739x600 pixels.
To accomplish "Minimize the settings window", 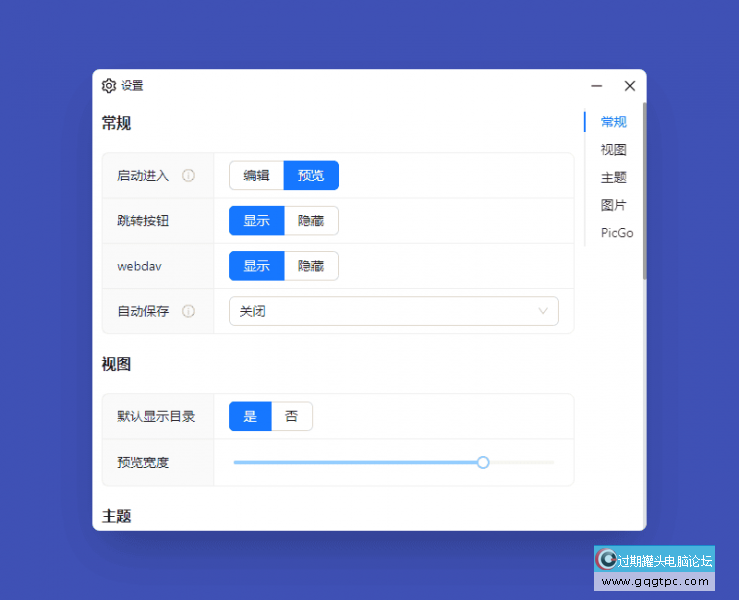I will [596, 86].
